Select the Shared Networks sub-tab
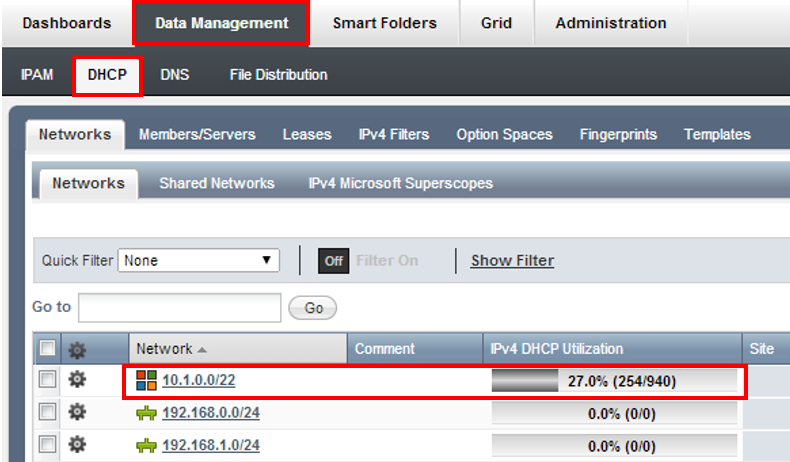The height and width of the screenshot is (462, 790). pos(216,183)
